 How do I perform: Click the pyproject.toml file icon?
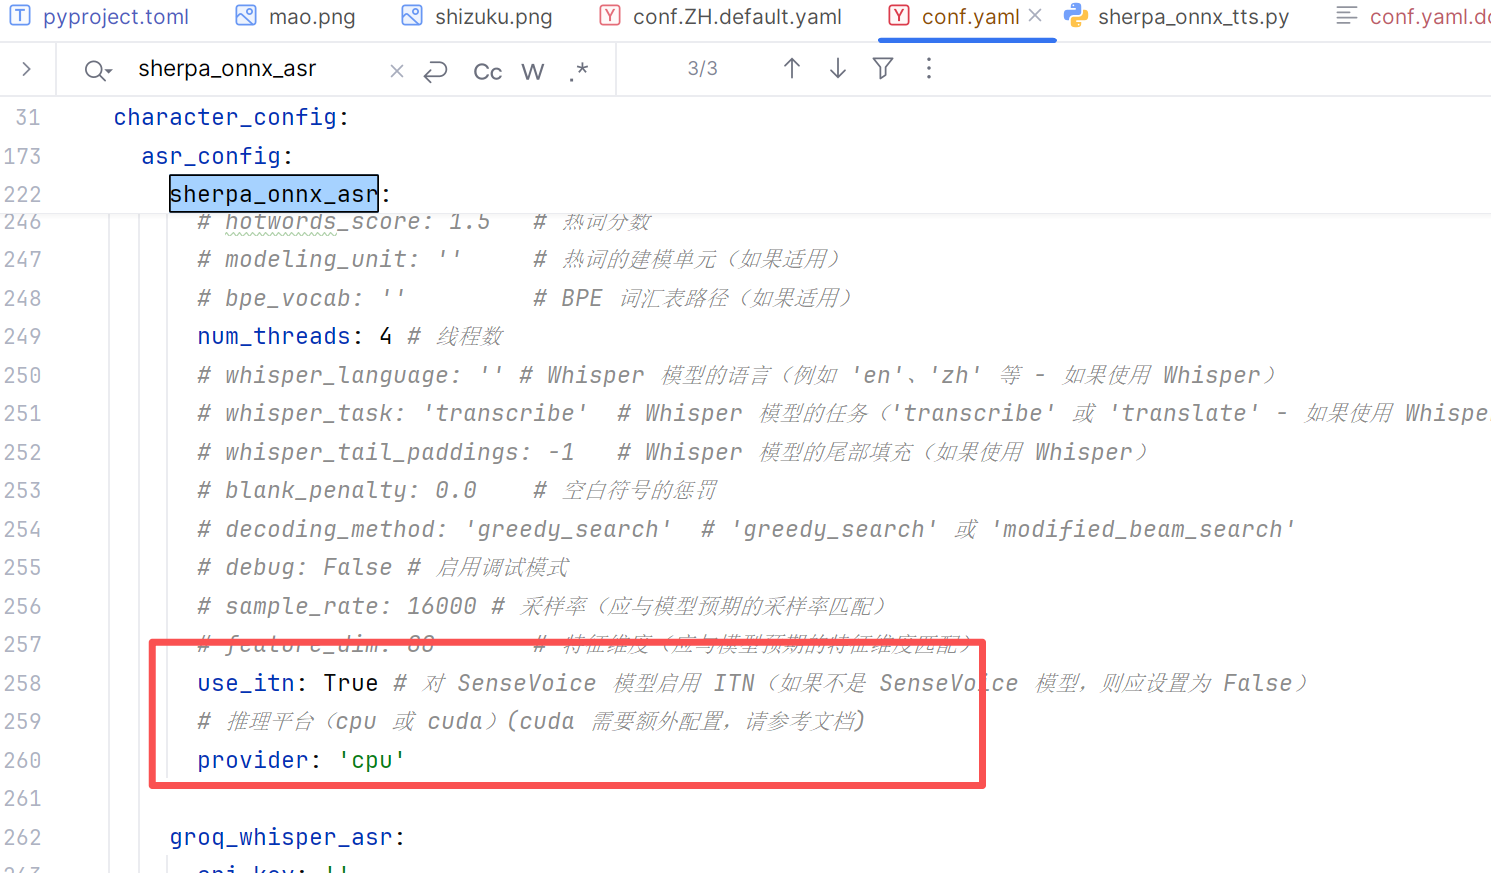(x=20, y=16)
